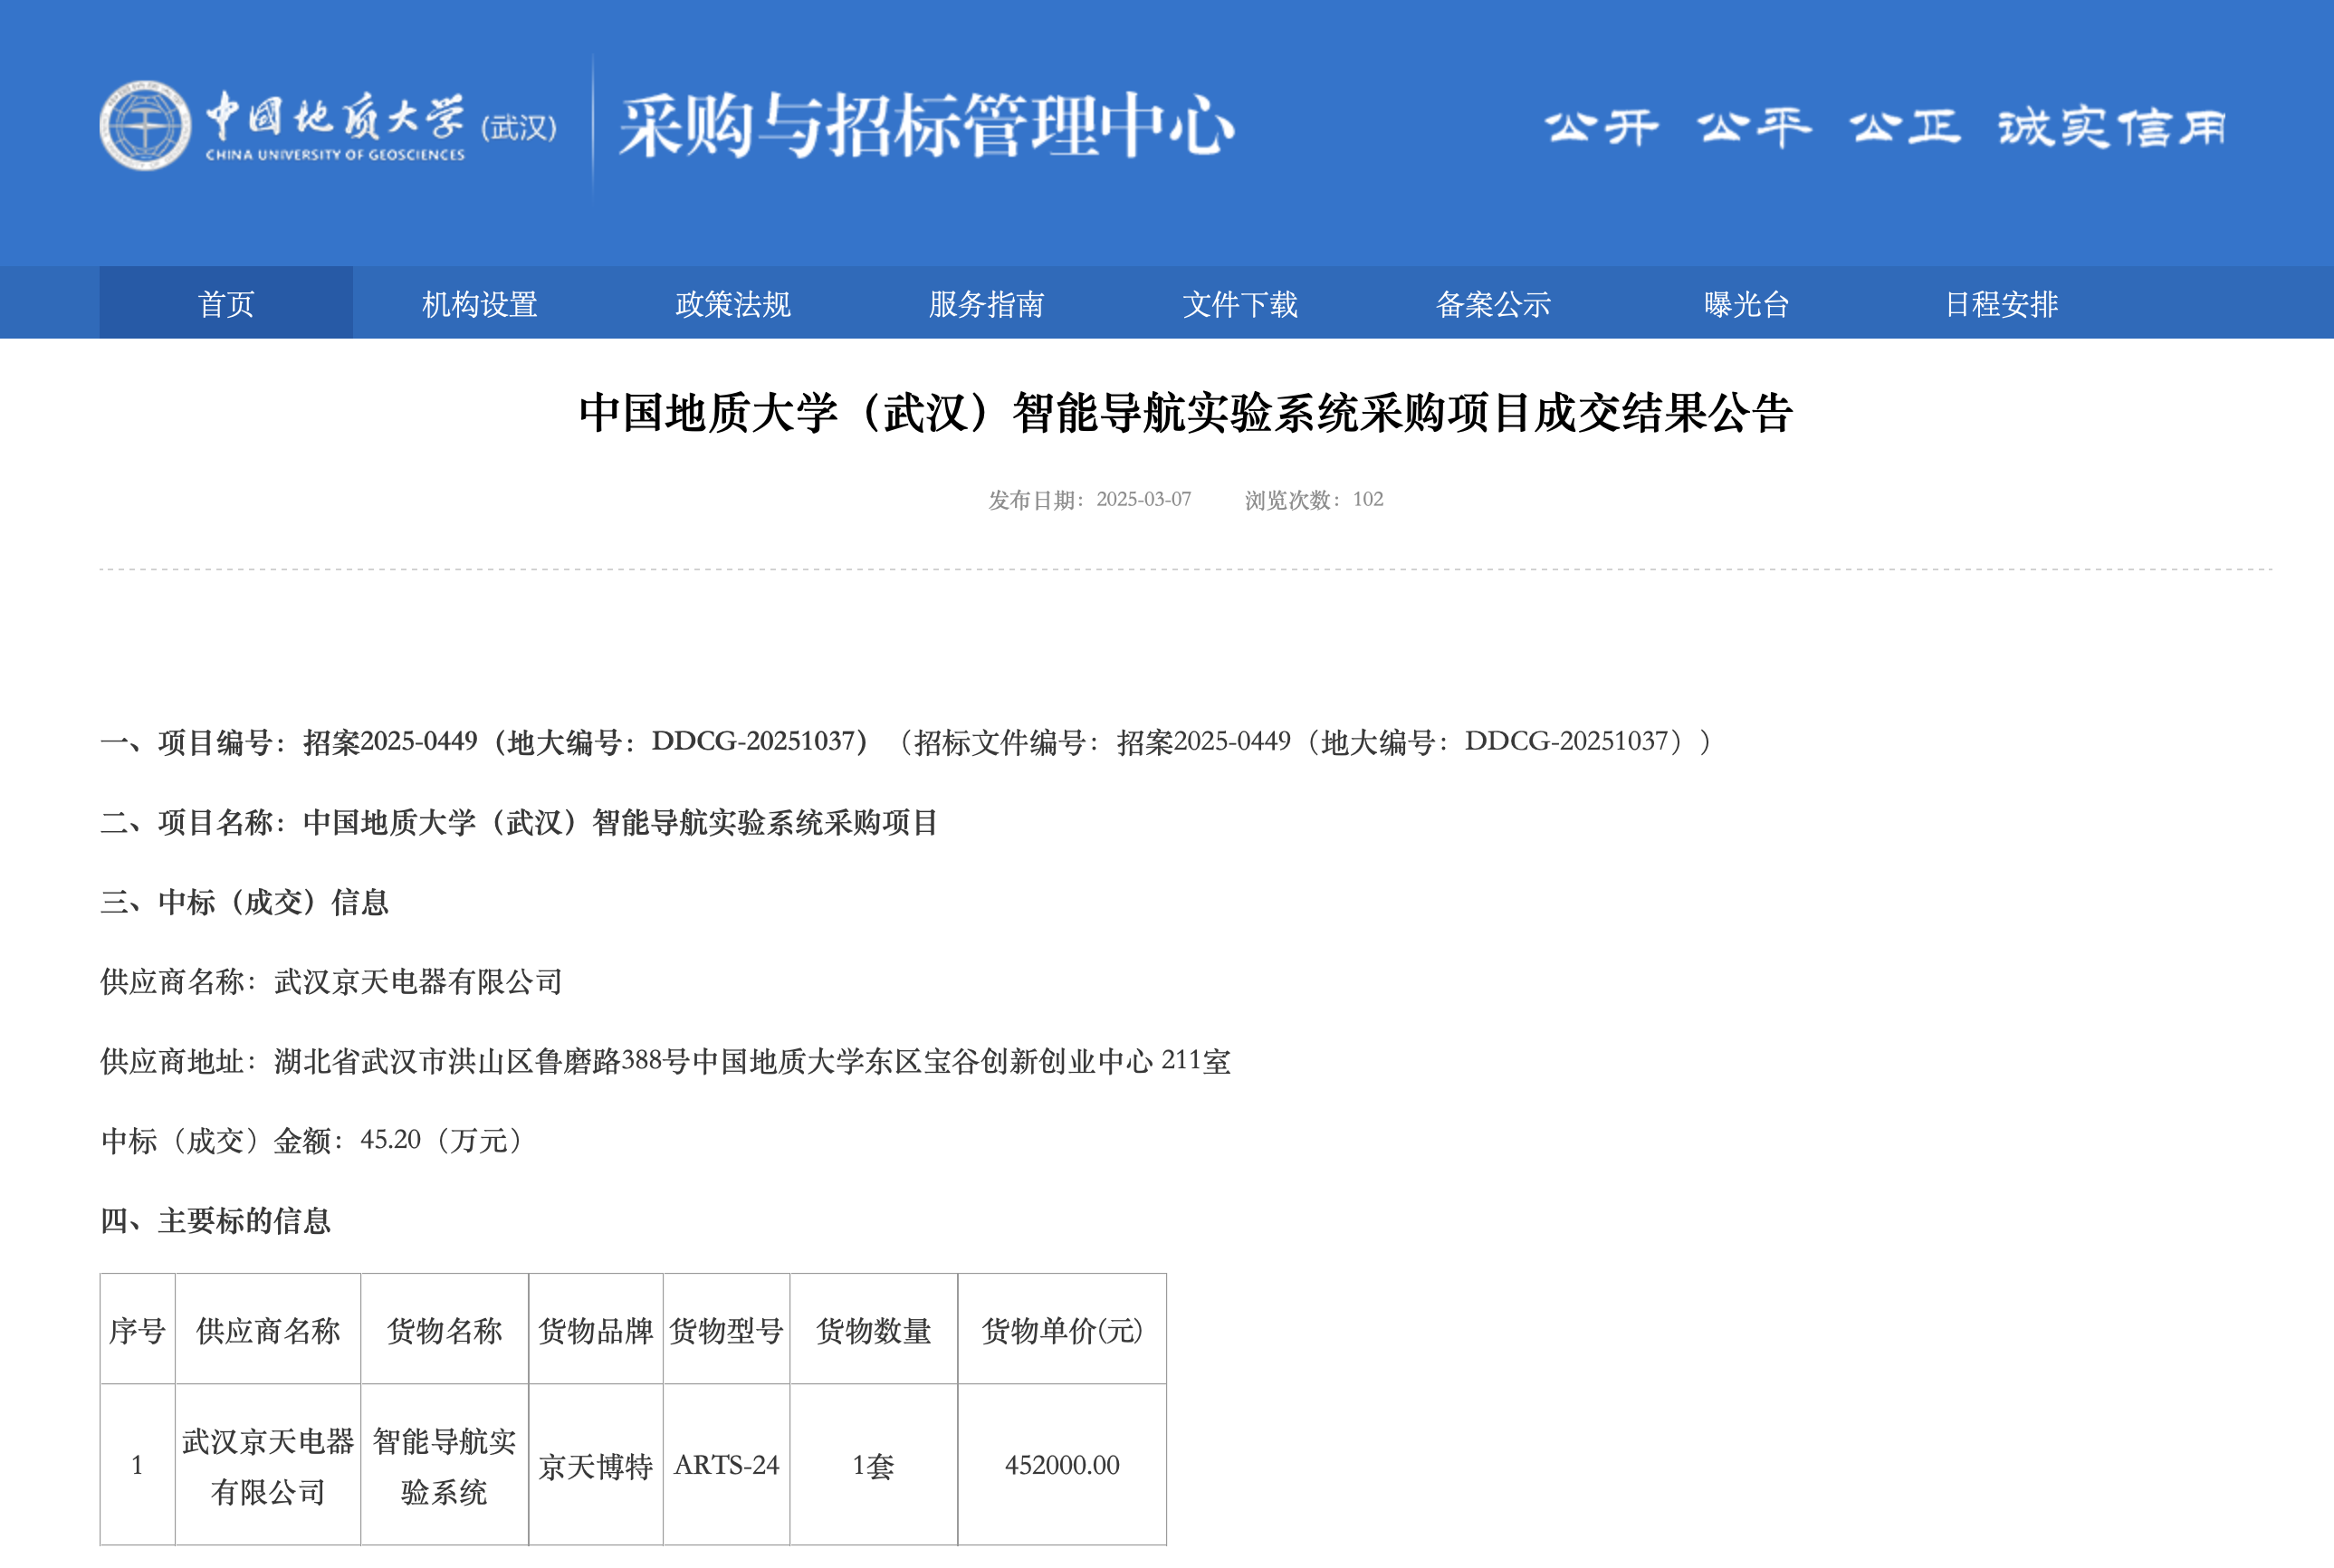Click the 中标金额 45.20（万元） line
The width and height of the screenshot is (2334, 1568).
[315, 1140]
